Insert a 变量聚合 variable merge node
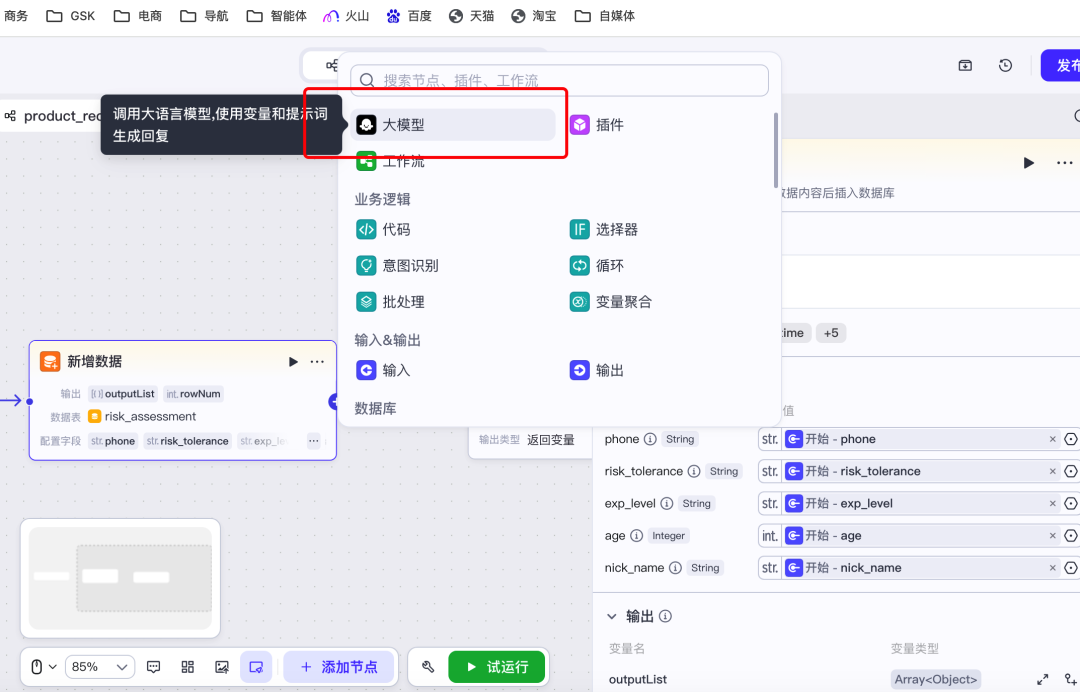 click(x=610, y=302)
